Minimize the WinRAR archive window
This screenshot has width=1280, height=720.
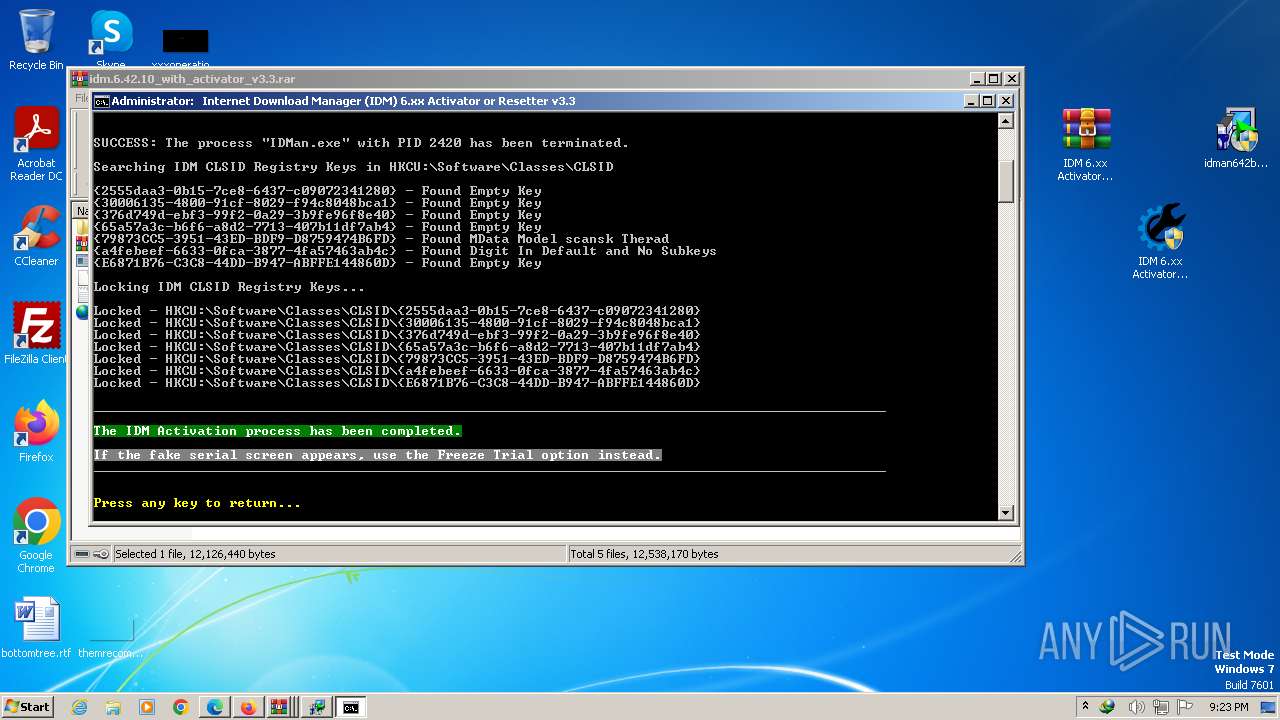click(976, 79)
